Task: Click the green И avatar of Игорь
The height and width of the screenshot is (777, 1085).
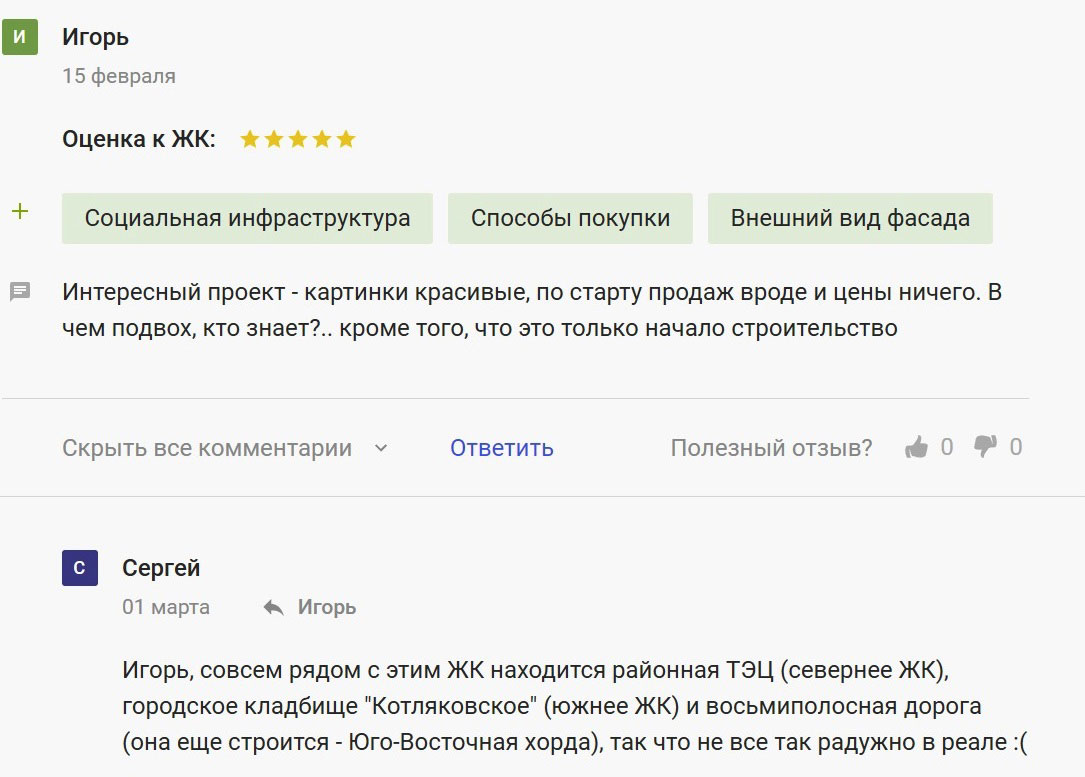Action: [20, 37]
